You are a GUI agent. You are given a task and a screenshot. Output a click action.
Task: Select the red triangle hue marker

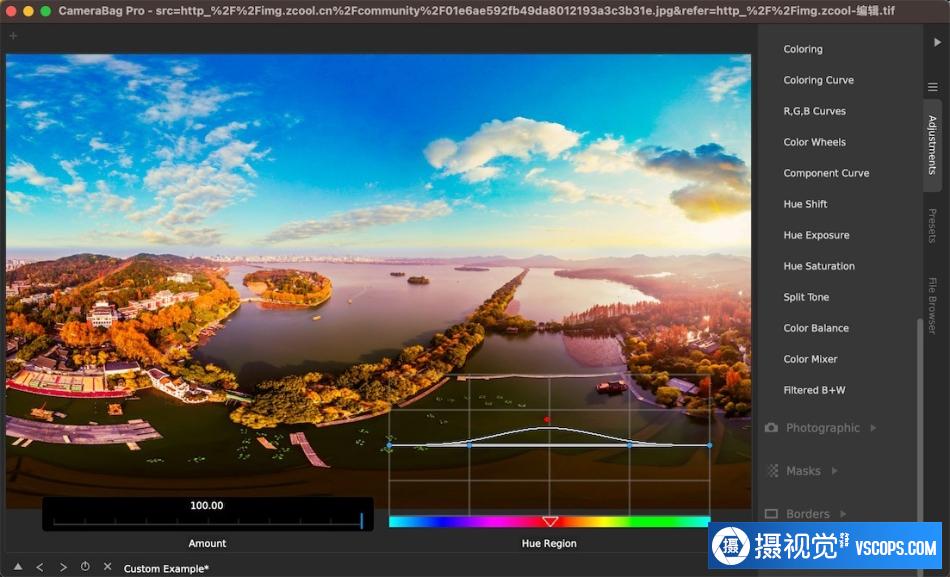(x=550, y=521)
